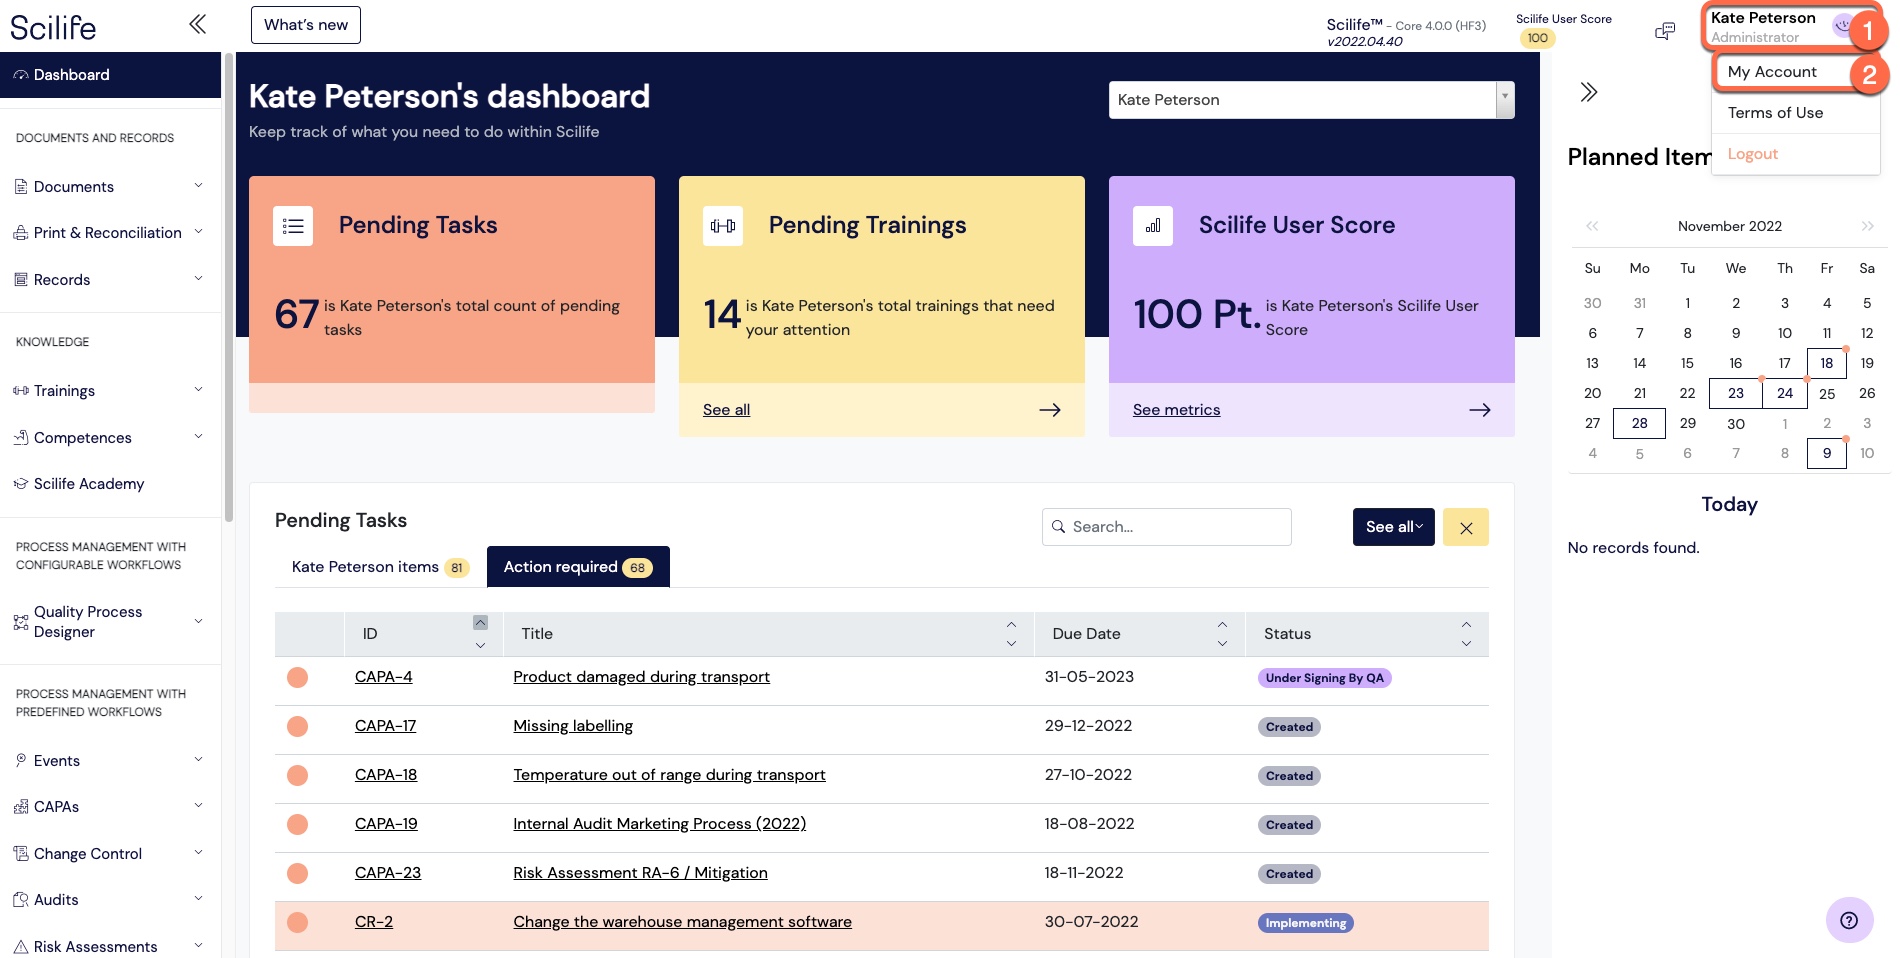1900x958 pixels.
Task: Click the Pending Trainings dumbbell icon
Action: (x=723, y=226)
